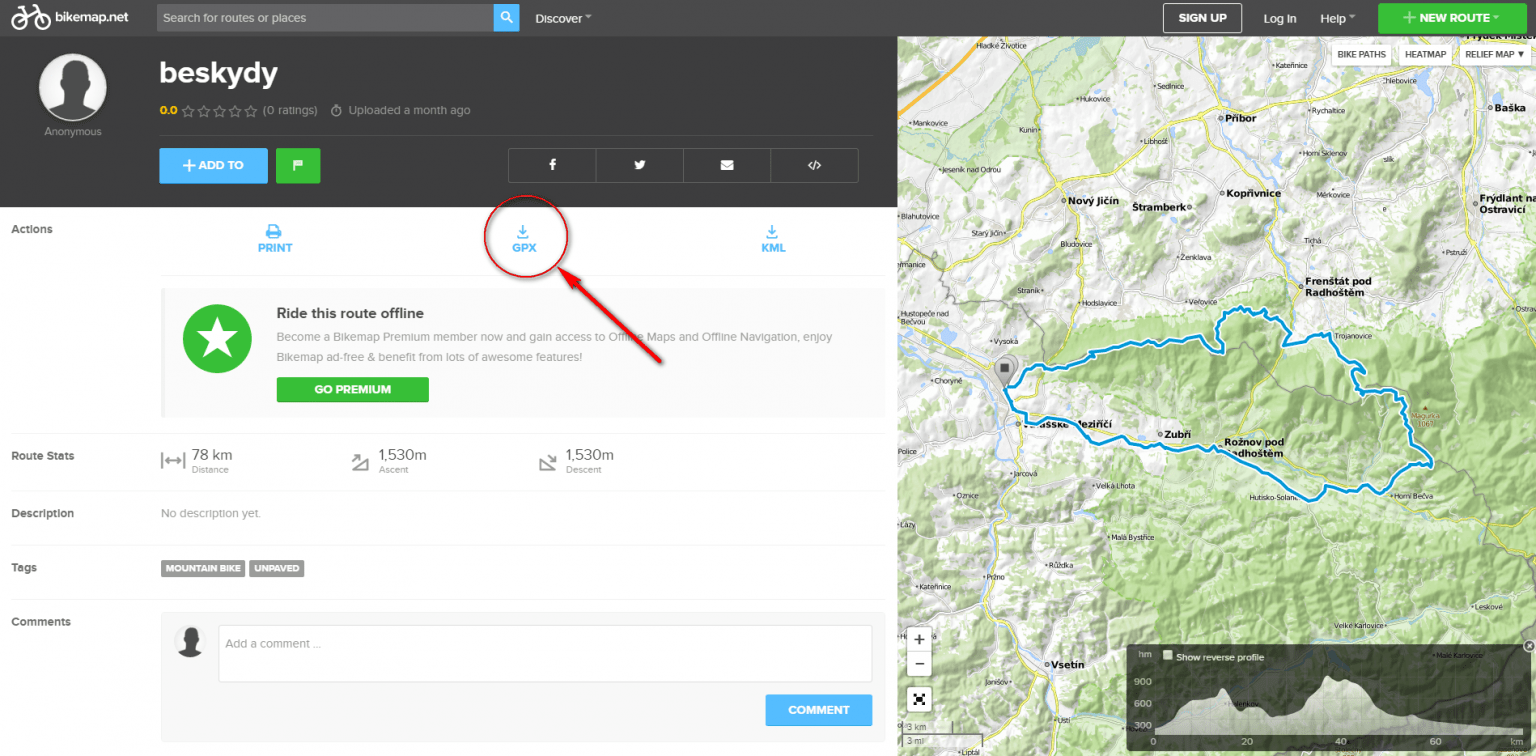Screen dimensions: 1536x756
Task: Click the magnifier search button
Action: [x=507, y=18]
